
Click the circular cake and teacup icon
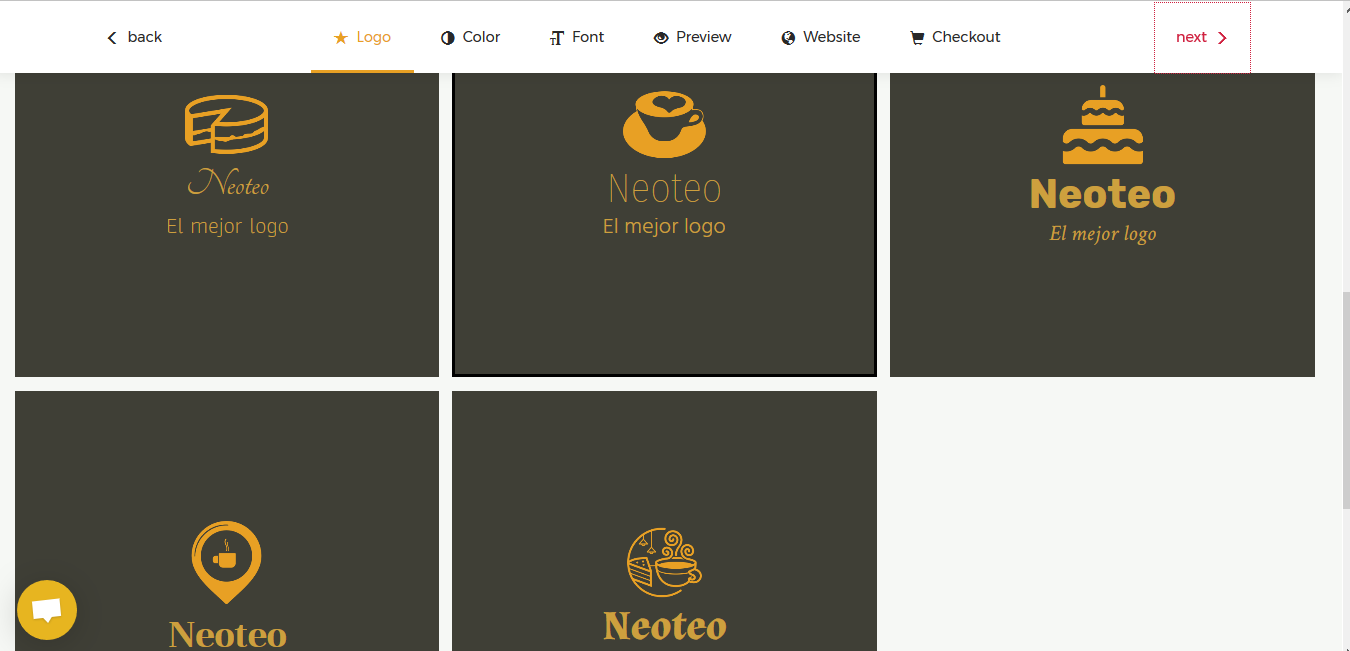(x=664, y=562)
